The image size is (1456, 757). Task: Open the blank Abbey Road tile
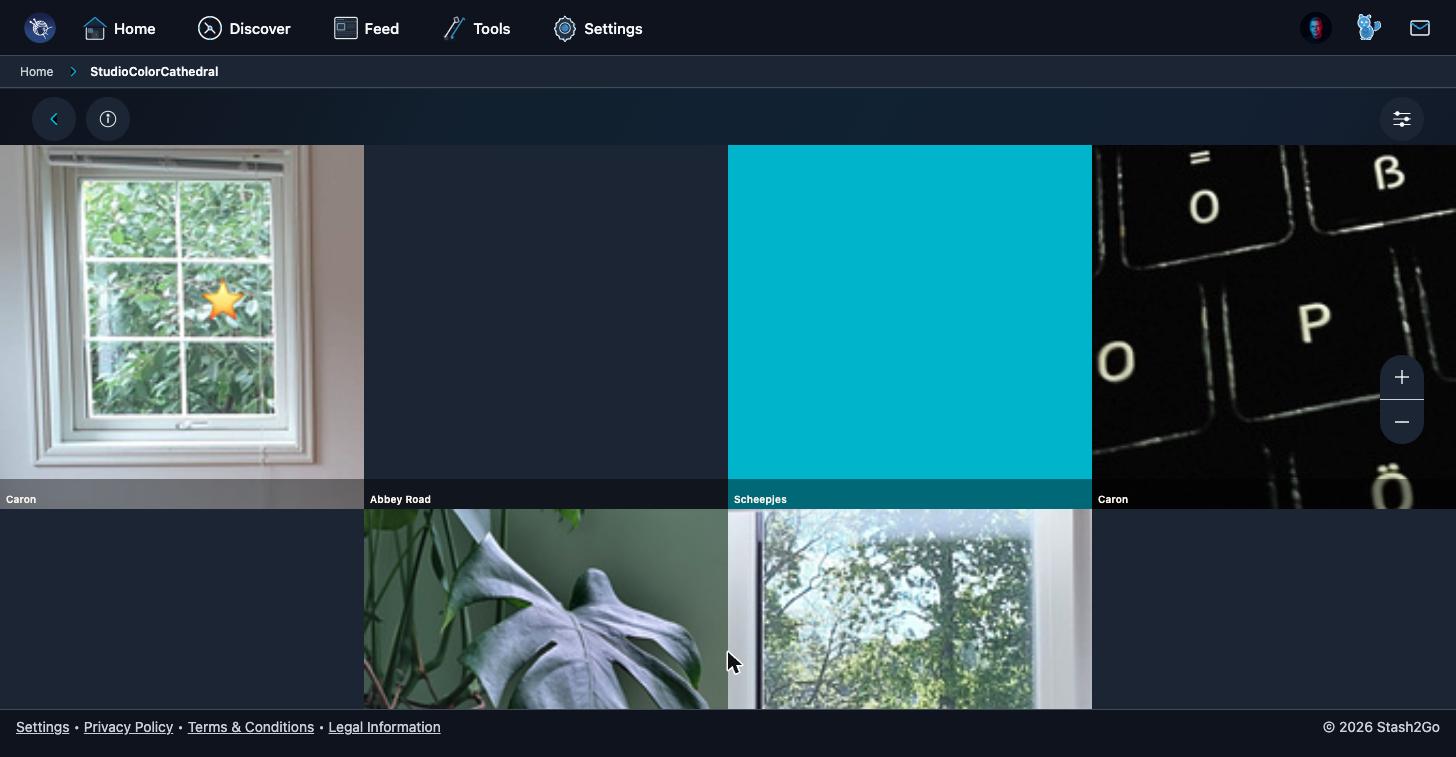pyautogui.click(x=546, y=327)
